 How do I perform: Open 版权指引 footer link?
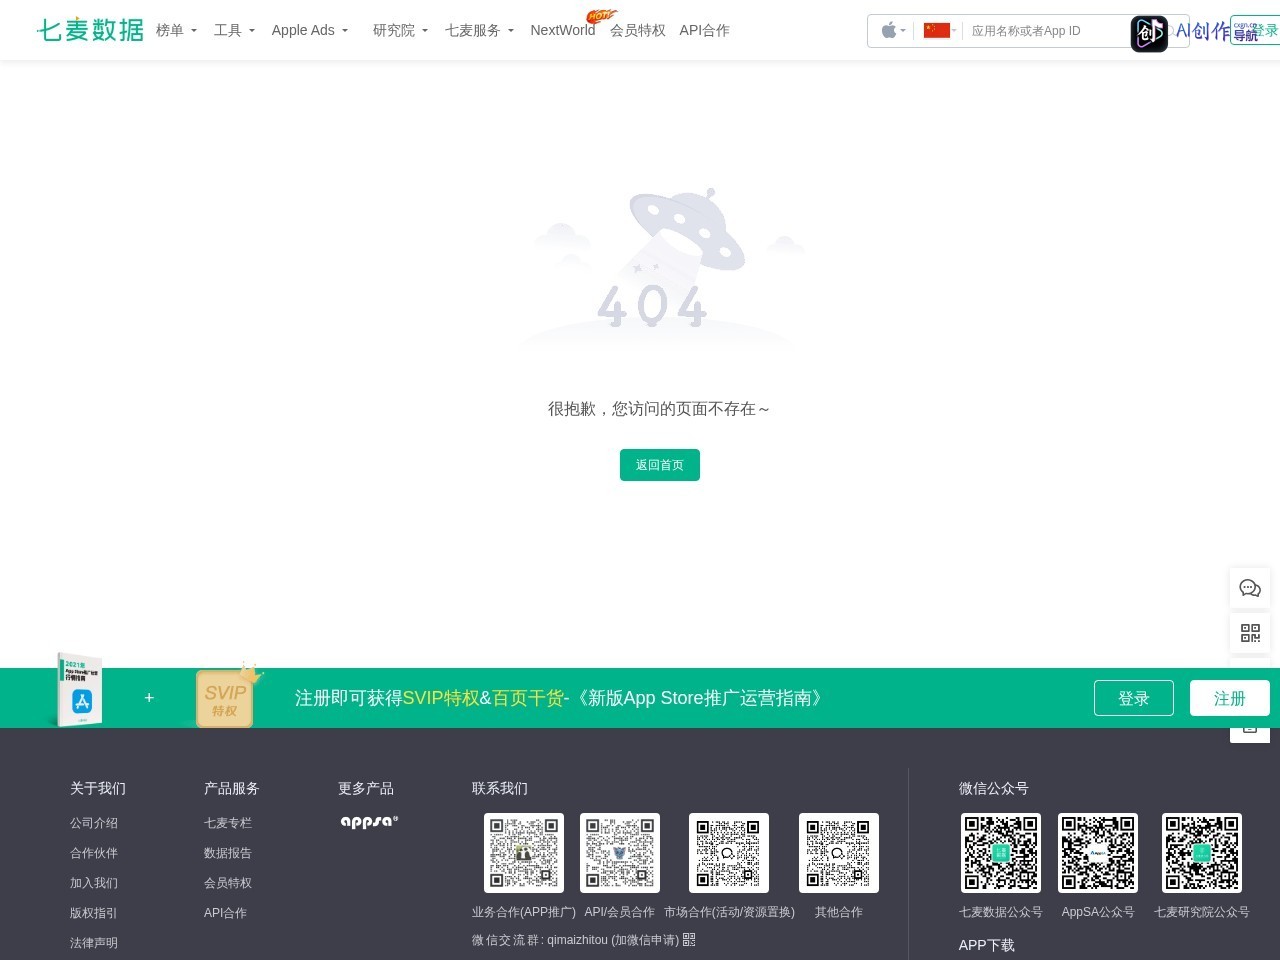94,913
